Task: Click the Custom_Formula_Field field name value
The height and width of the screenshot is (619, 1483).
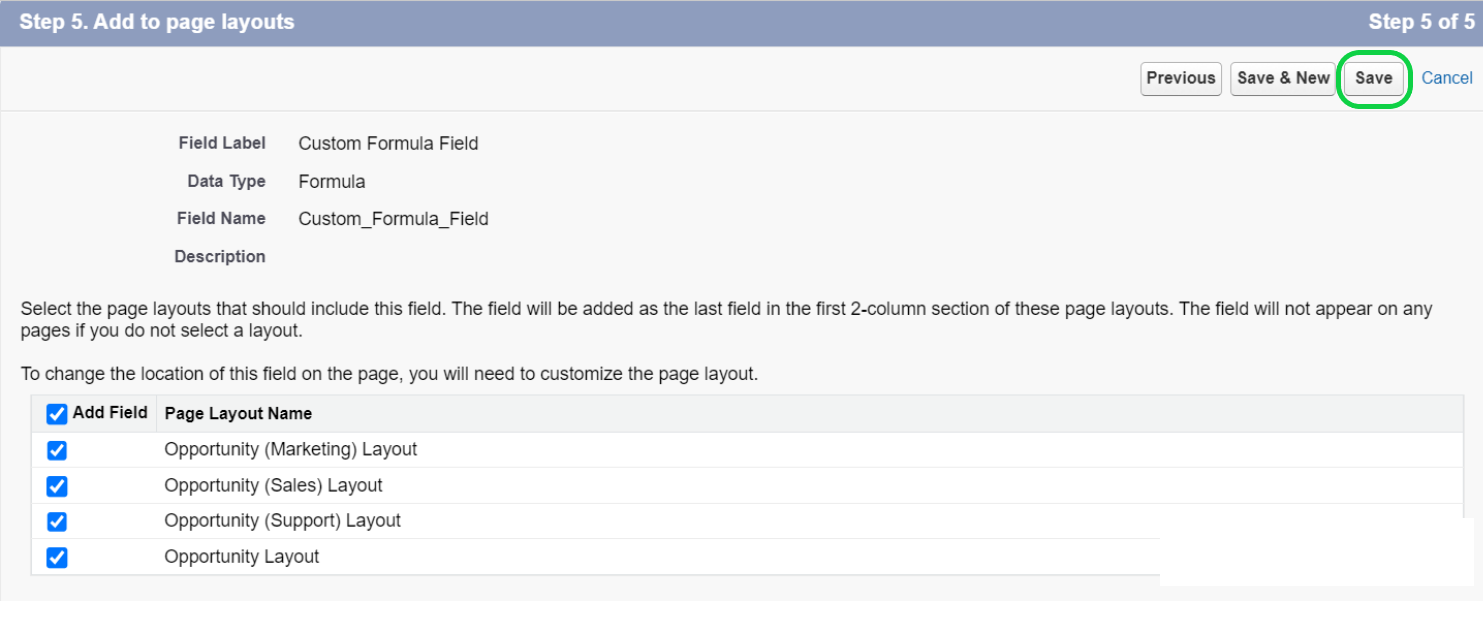Action: coord(393,219)
